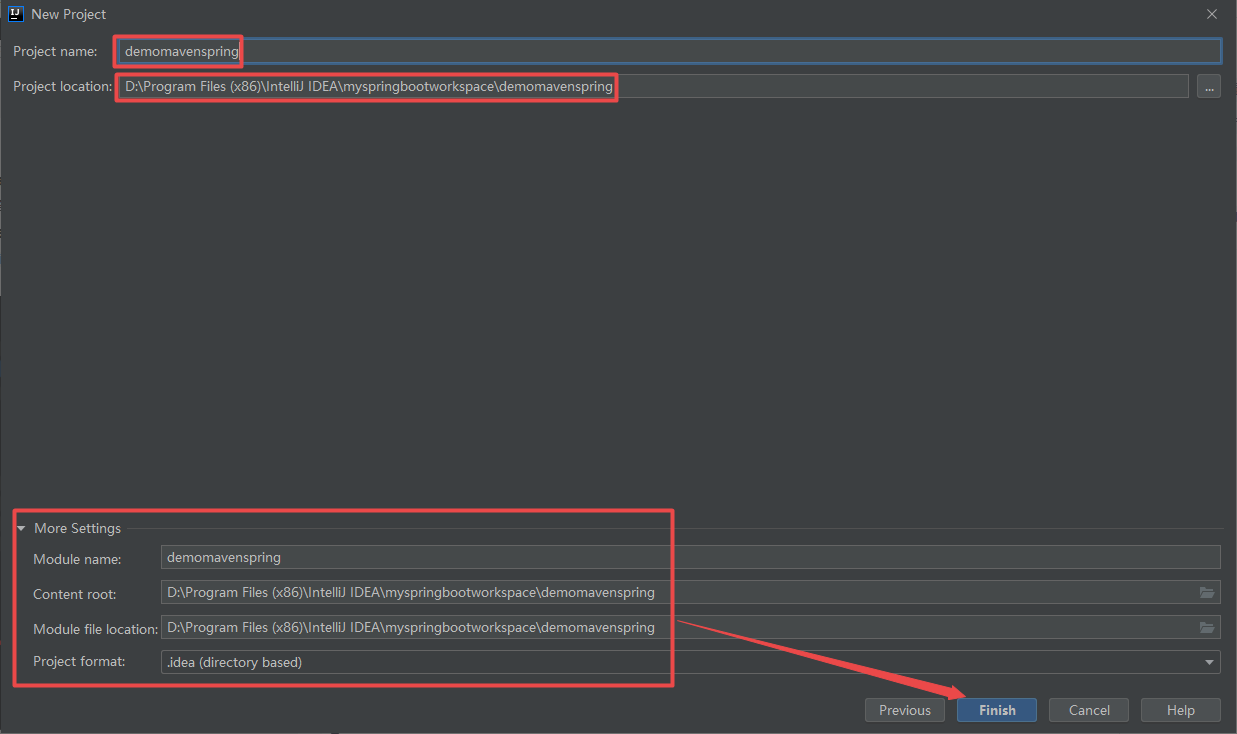Open folder browser for Content root
The image size is (1237, 734).
tap(1207, 592)
